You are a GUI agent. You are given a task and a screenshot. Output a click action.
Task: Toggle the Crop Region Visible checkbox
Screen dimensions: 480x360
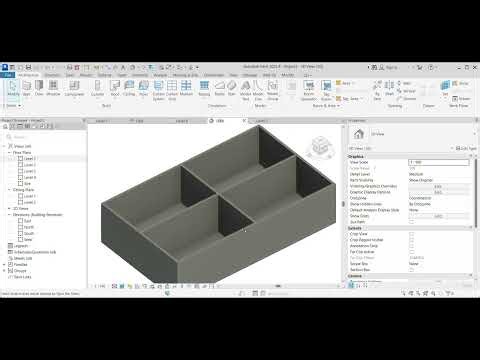411,240
